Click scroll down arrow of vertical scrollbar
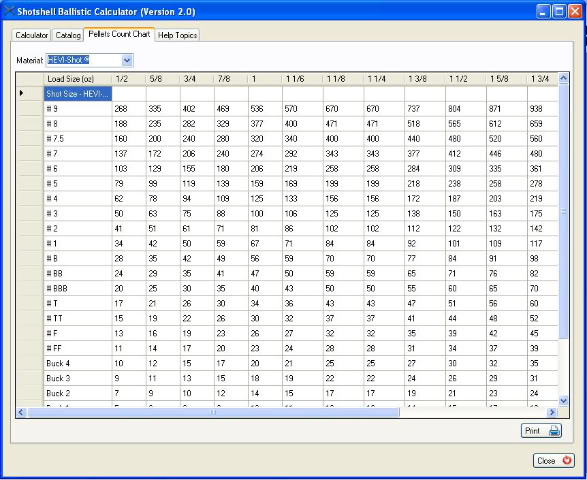 (x=563, y=401)
